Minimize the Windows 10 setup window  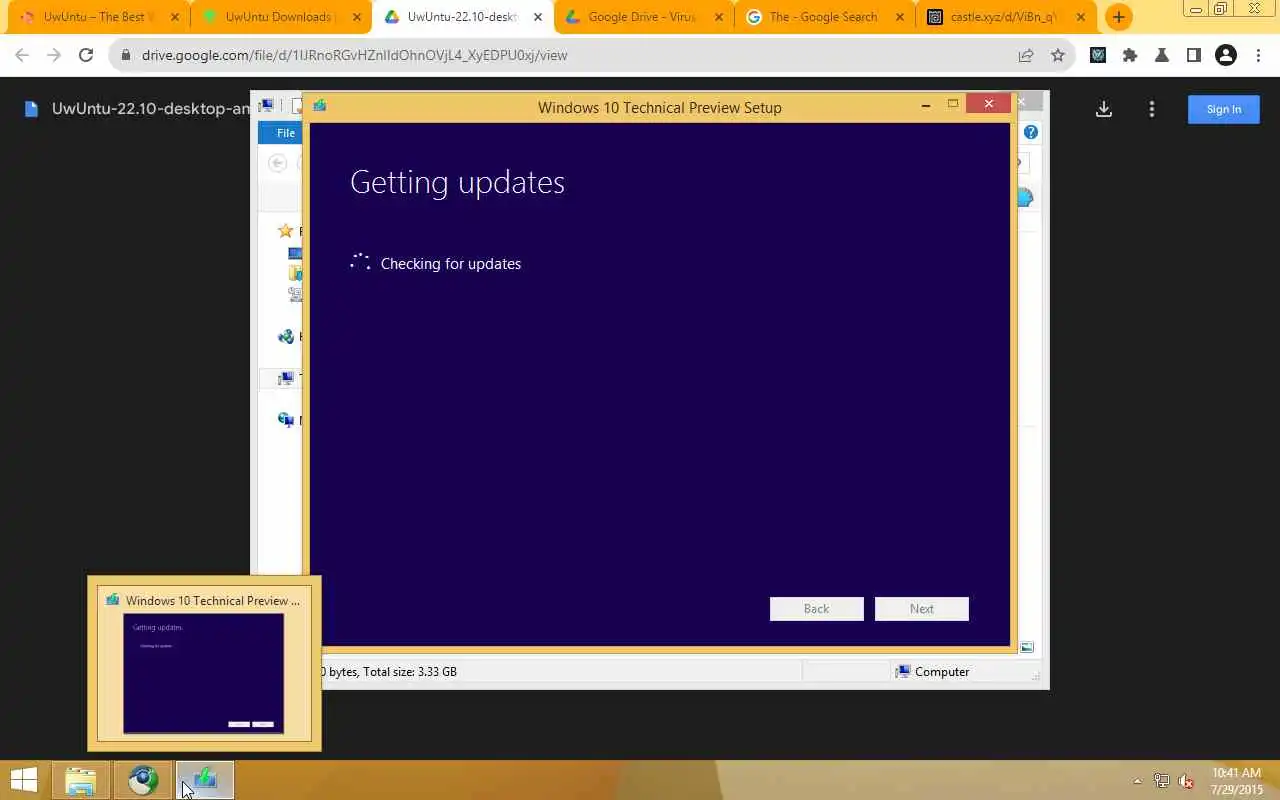pyautogui.click(x=926, y=104)
